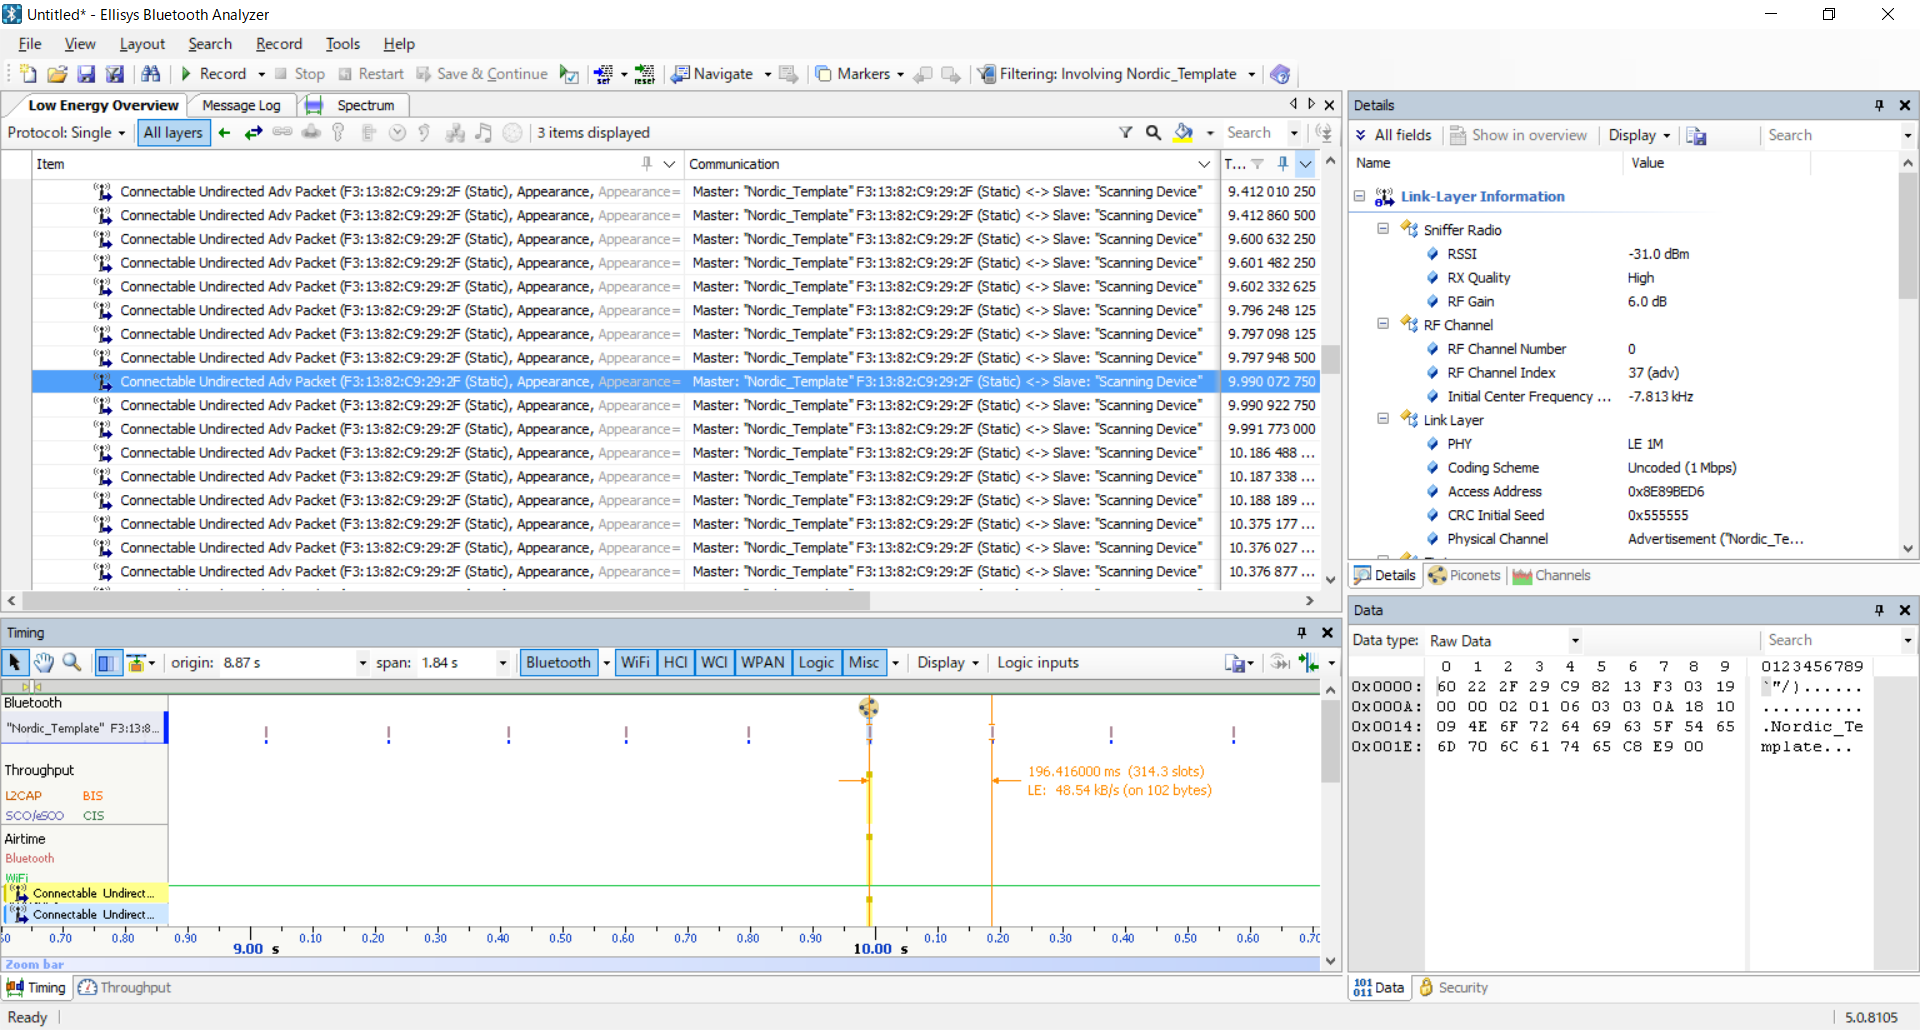Select the arrow pointer tool in Timing
Viewport: 1920px width, 1030px height.
point(14,662)
